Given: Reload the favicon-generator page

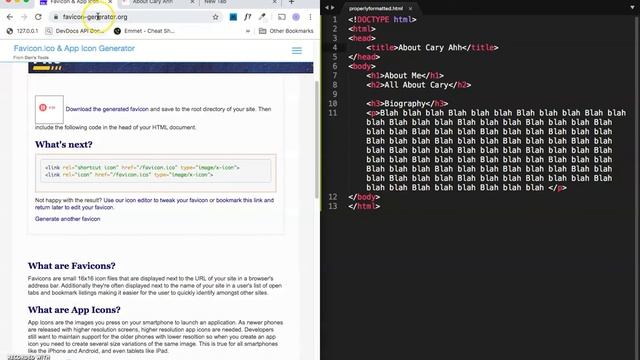Looking at the screenshot, I should coord(38,17).
